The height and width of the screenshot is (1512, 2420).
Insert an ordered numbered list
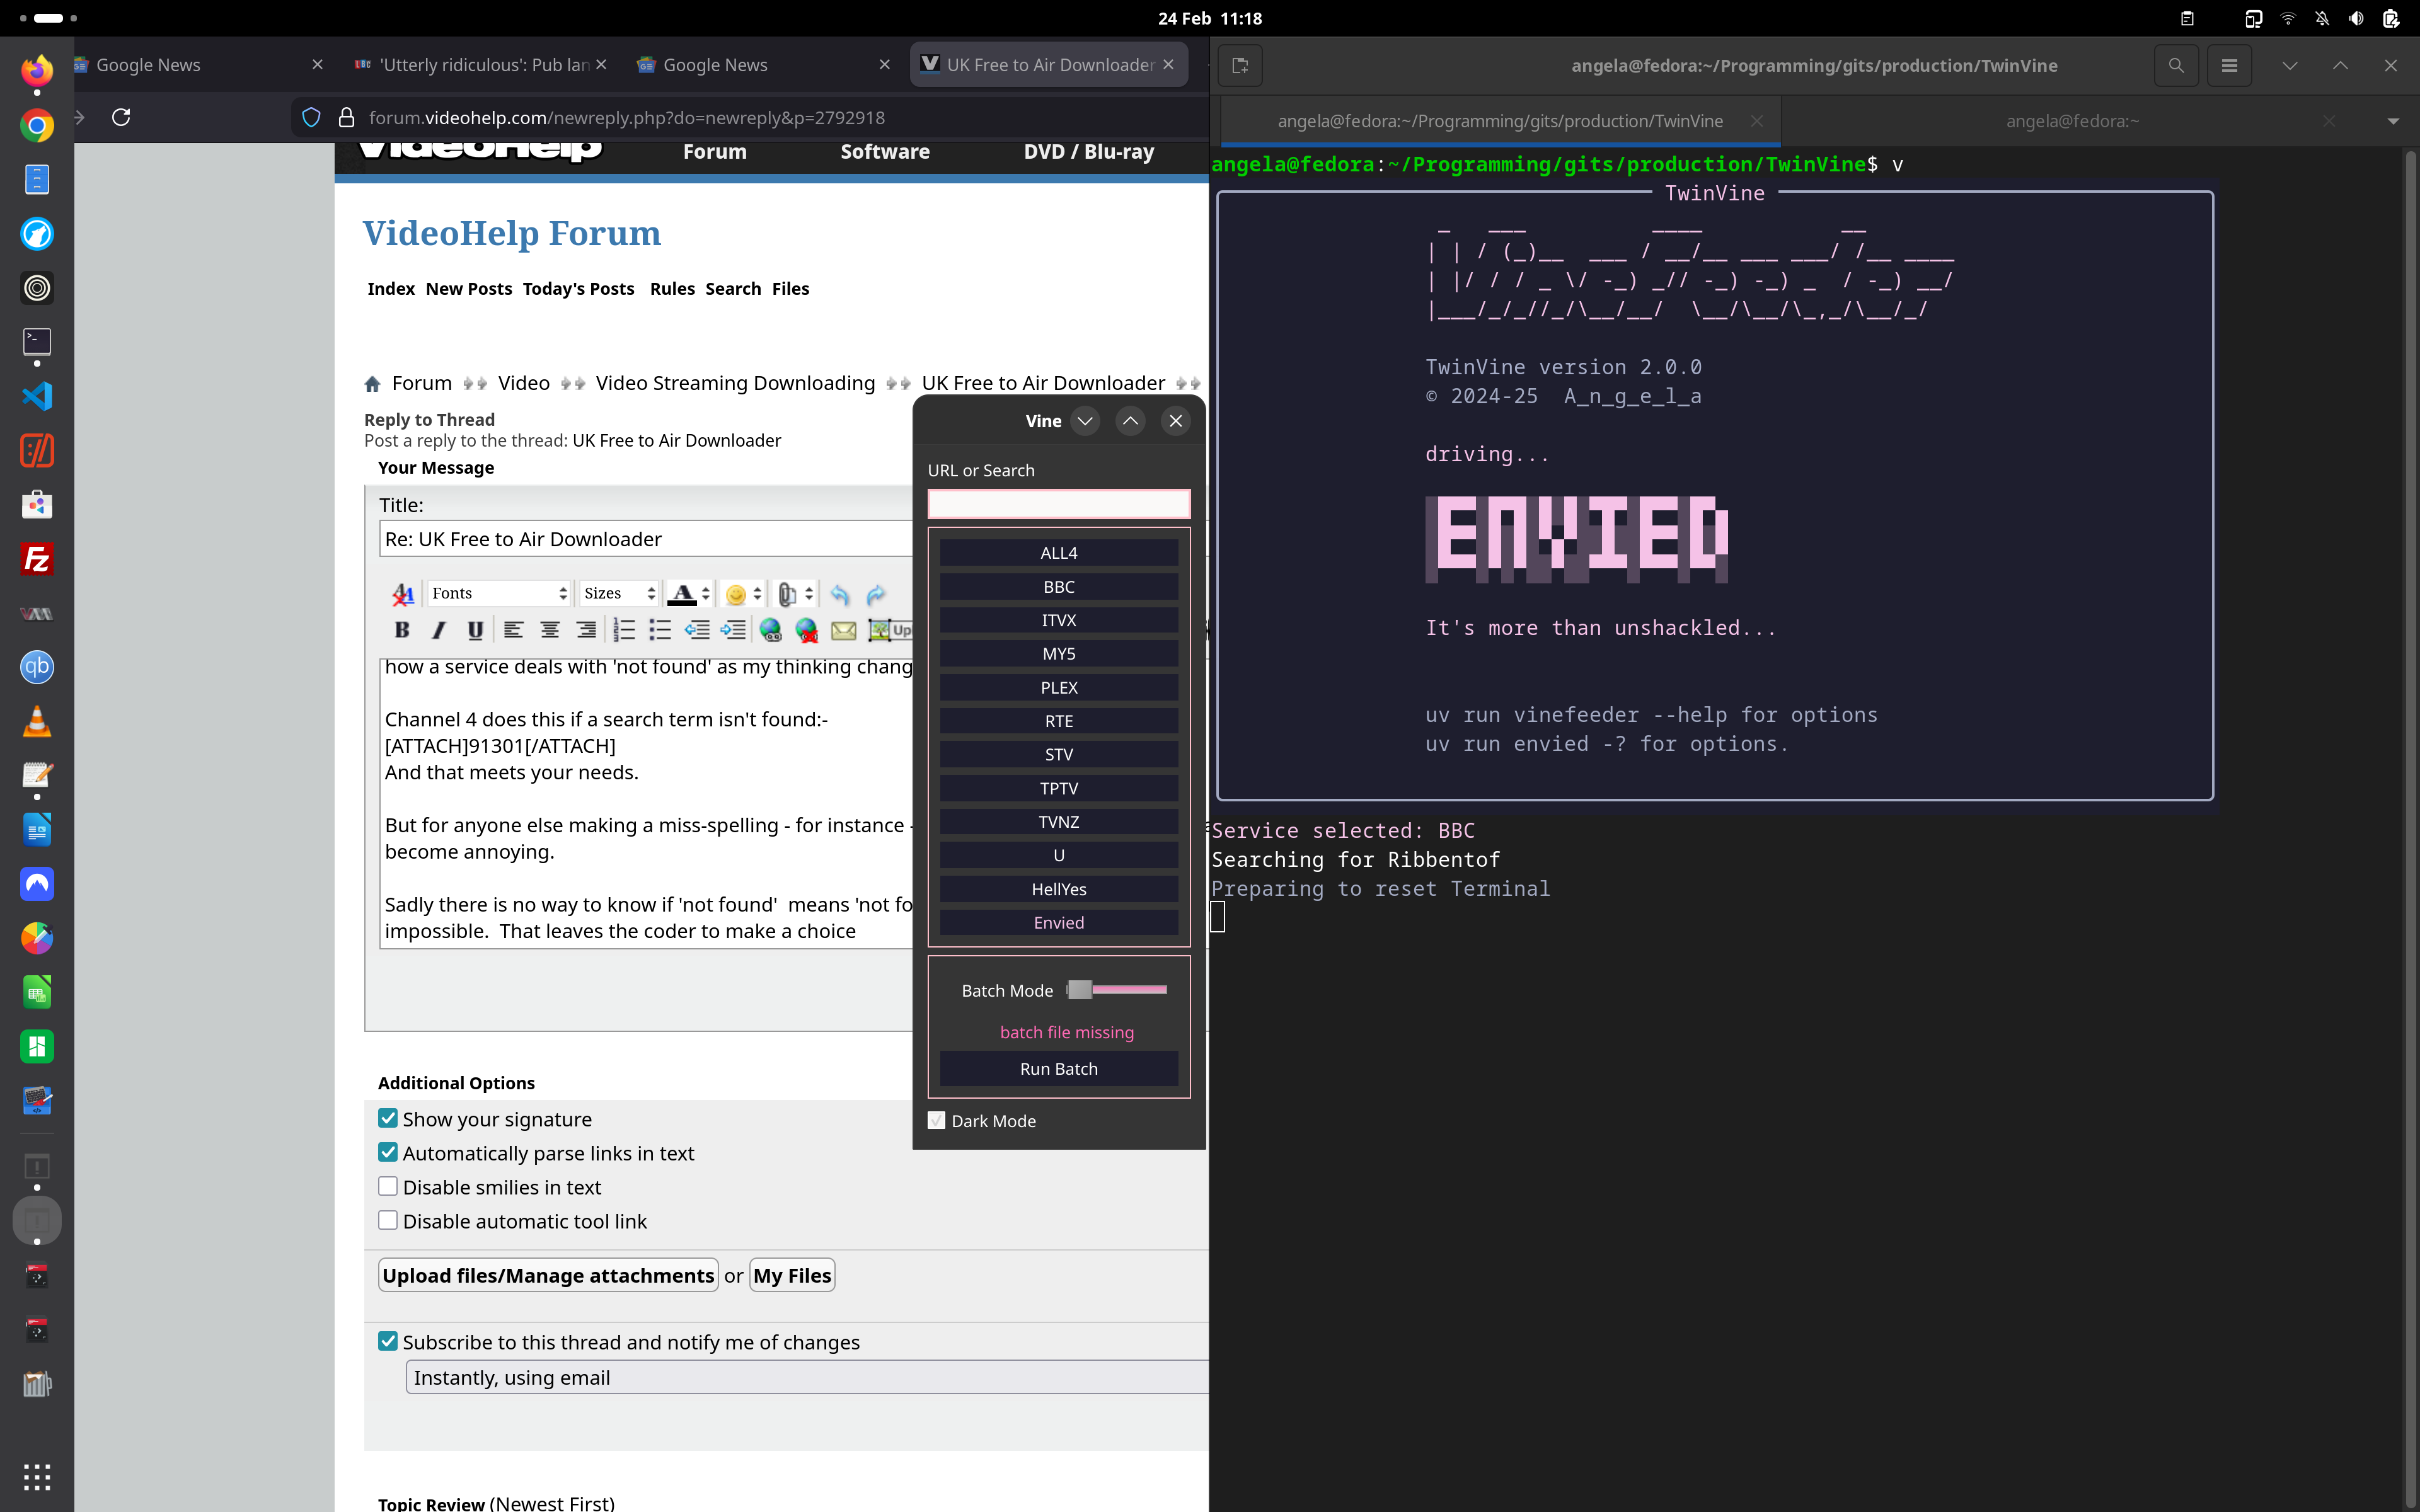point(624,630)
